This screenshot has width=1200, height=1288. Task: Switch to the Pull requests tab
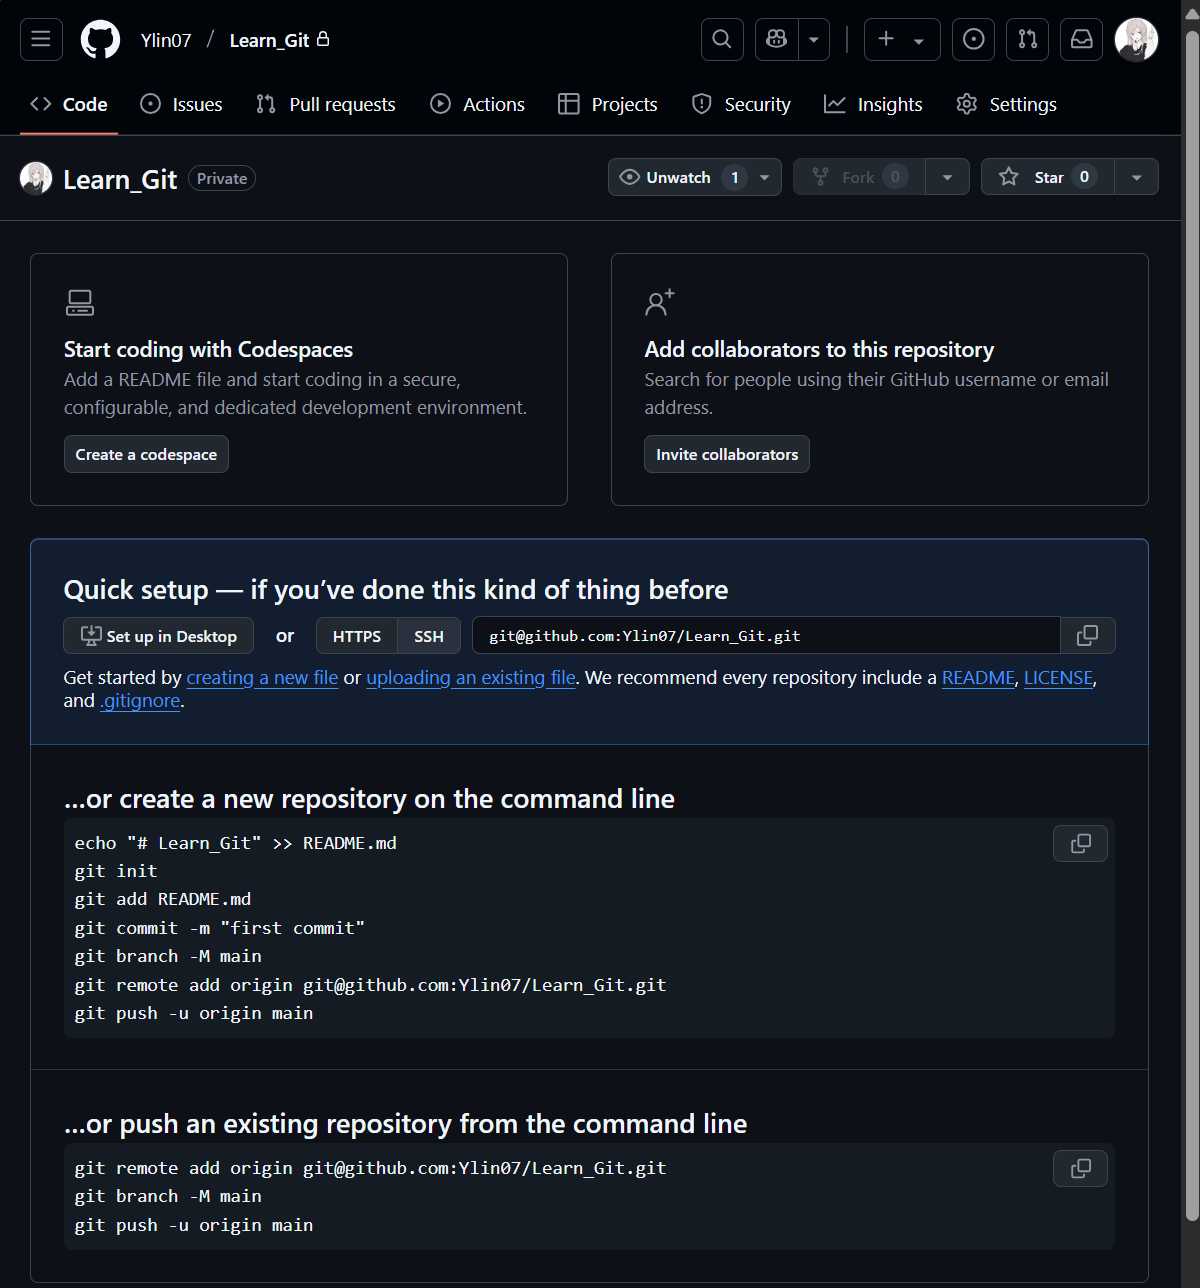(x=326, y=104)
